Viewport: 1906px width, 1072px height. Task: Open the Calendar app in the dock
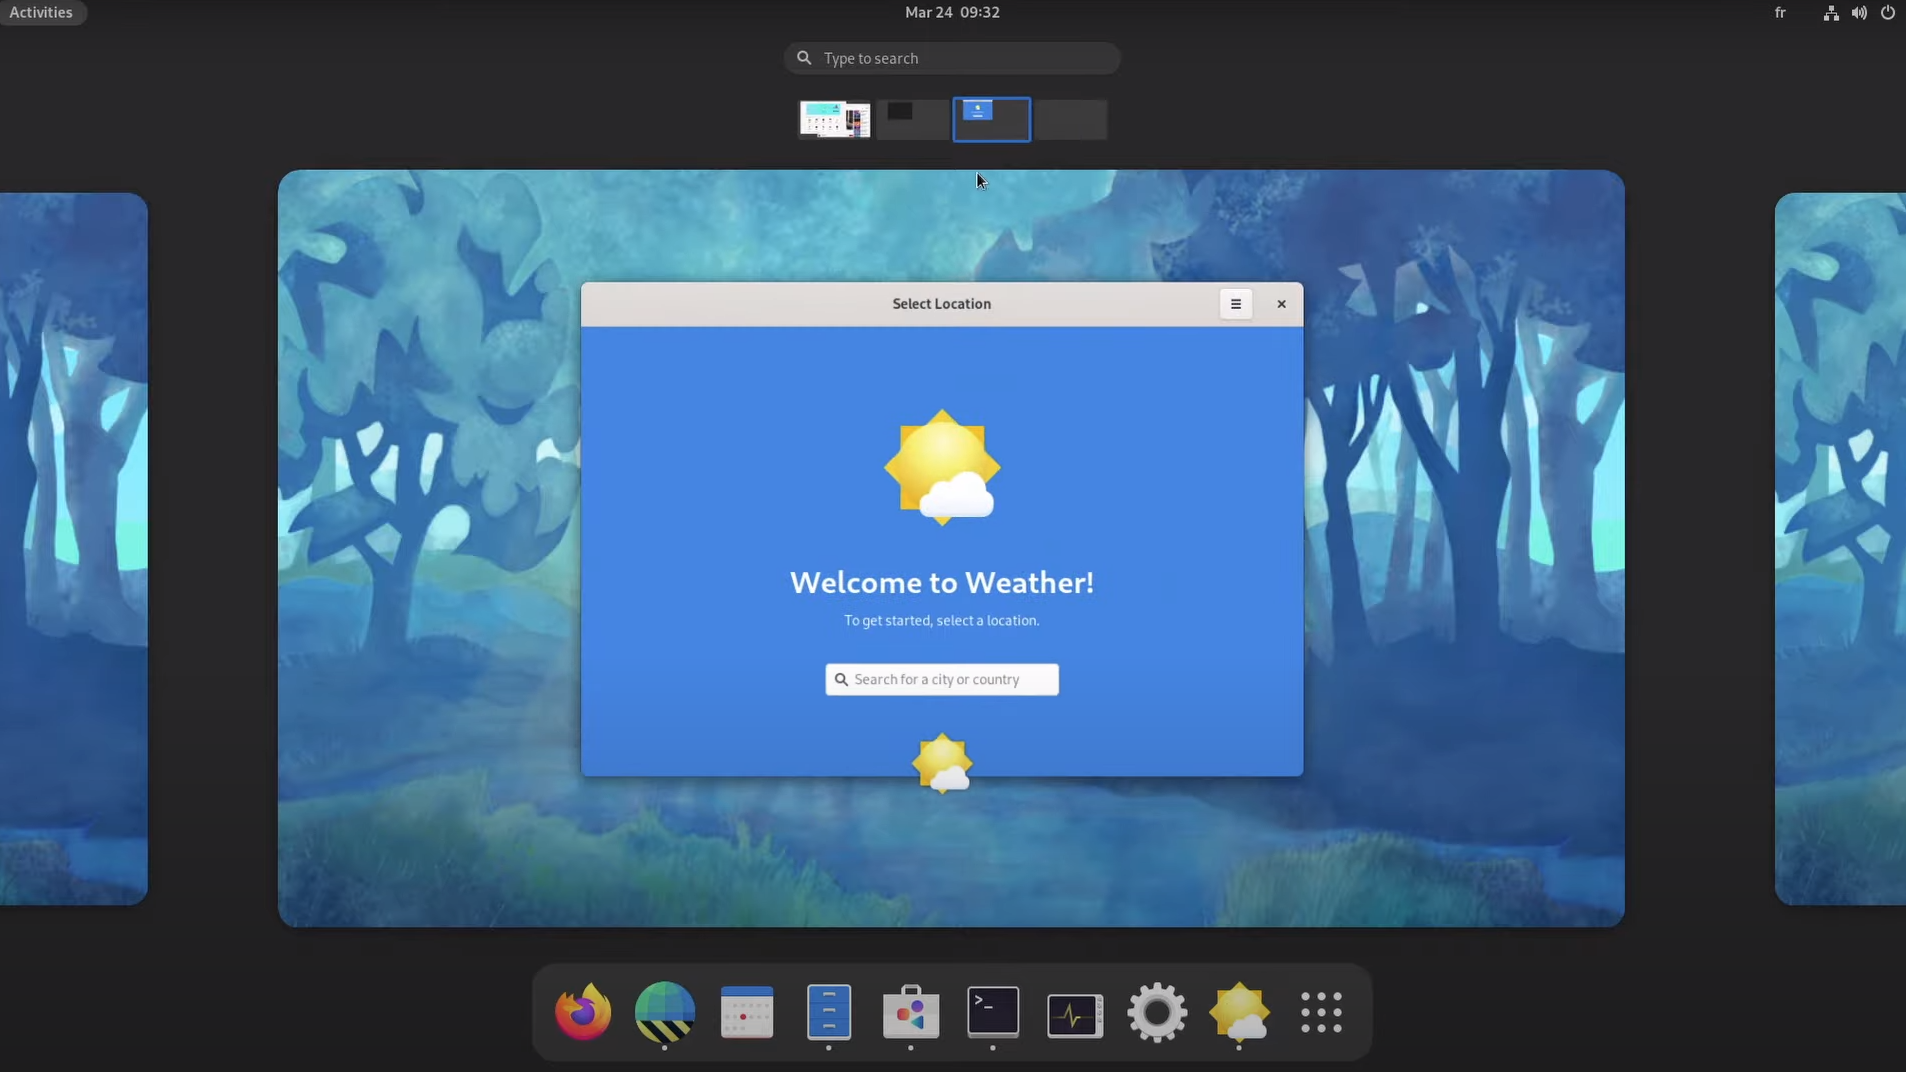click(746, 1012)
